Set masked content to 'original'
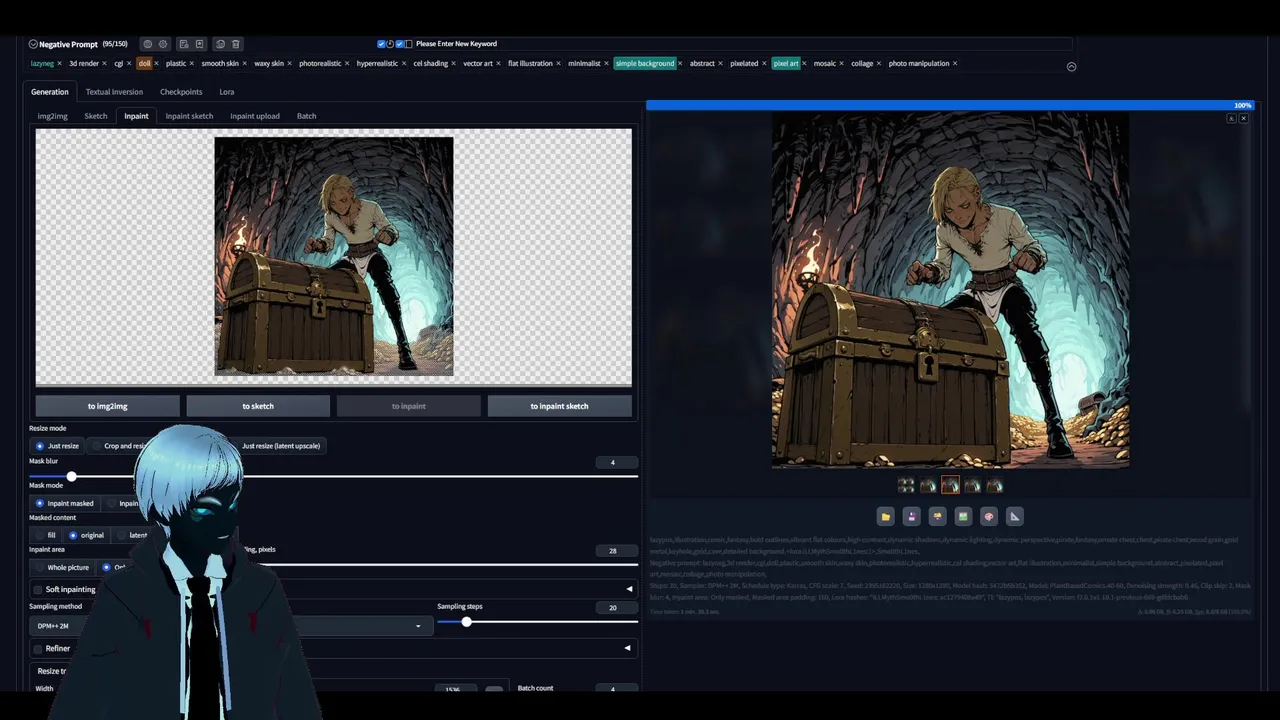Screen dimensions: 1280x720 87,535
